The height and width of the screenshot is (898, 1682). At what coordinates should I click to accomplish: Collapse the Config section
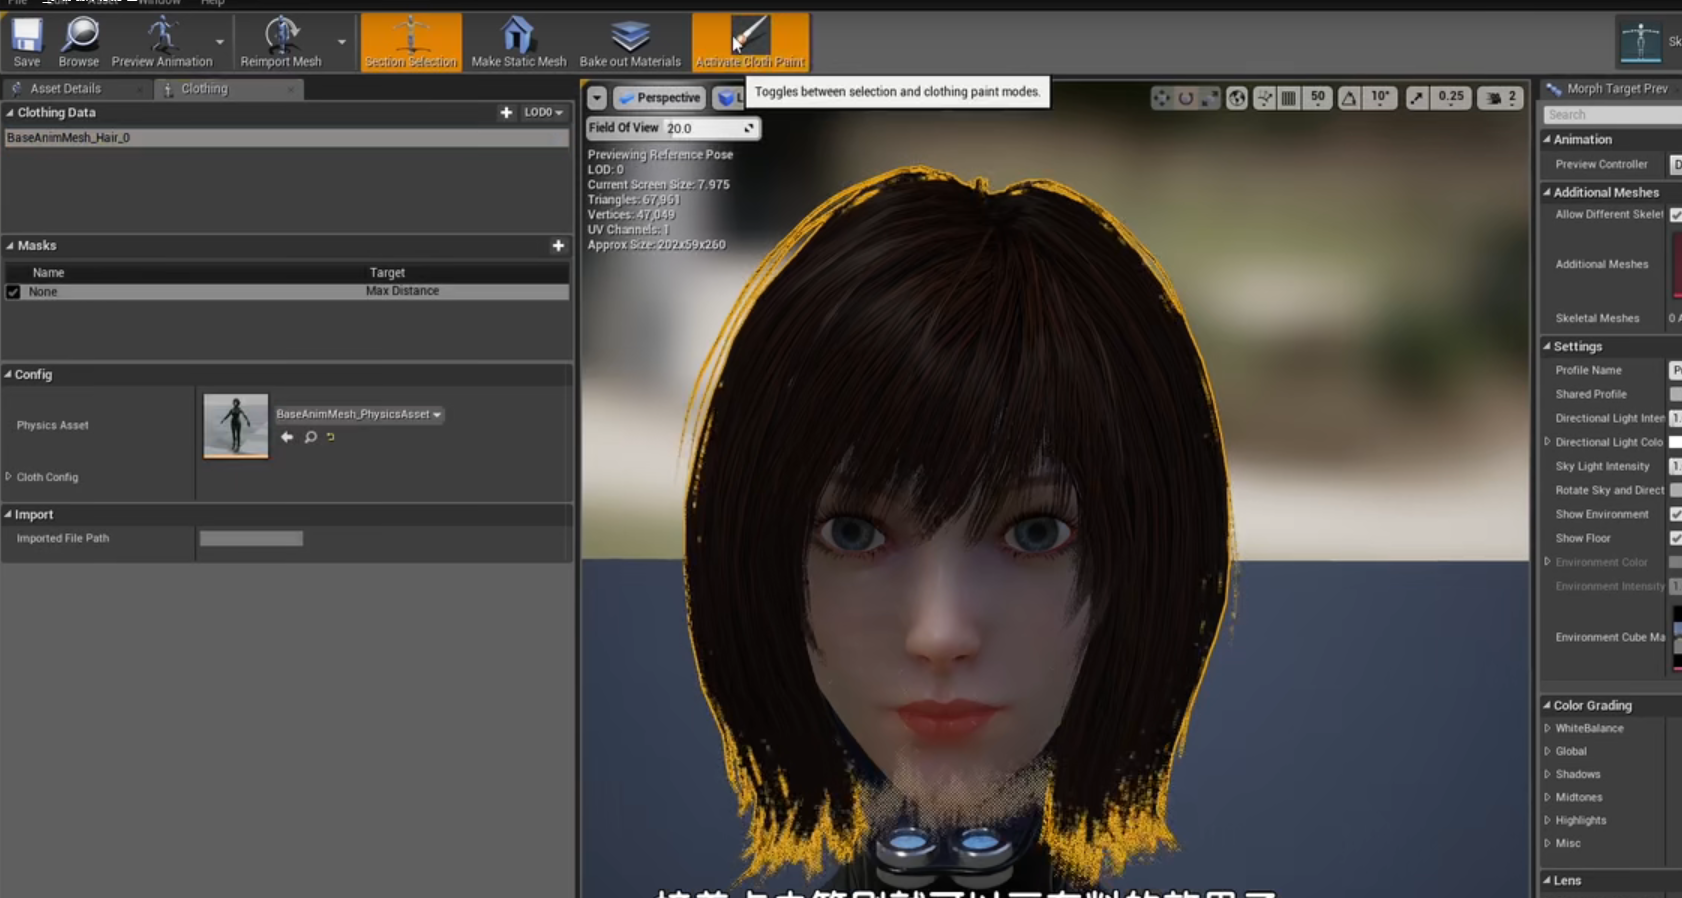point(8,375)
